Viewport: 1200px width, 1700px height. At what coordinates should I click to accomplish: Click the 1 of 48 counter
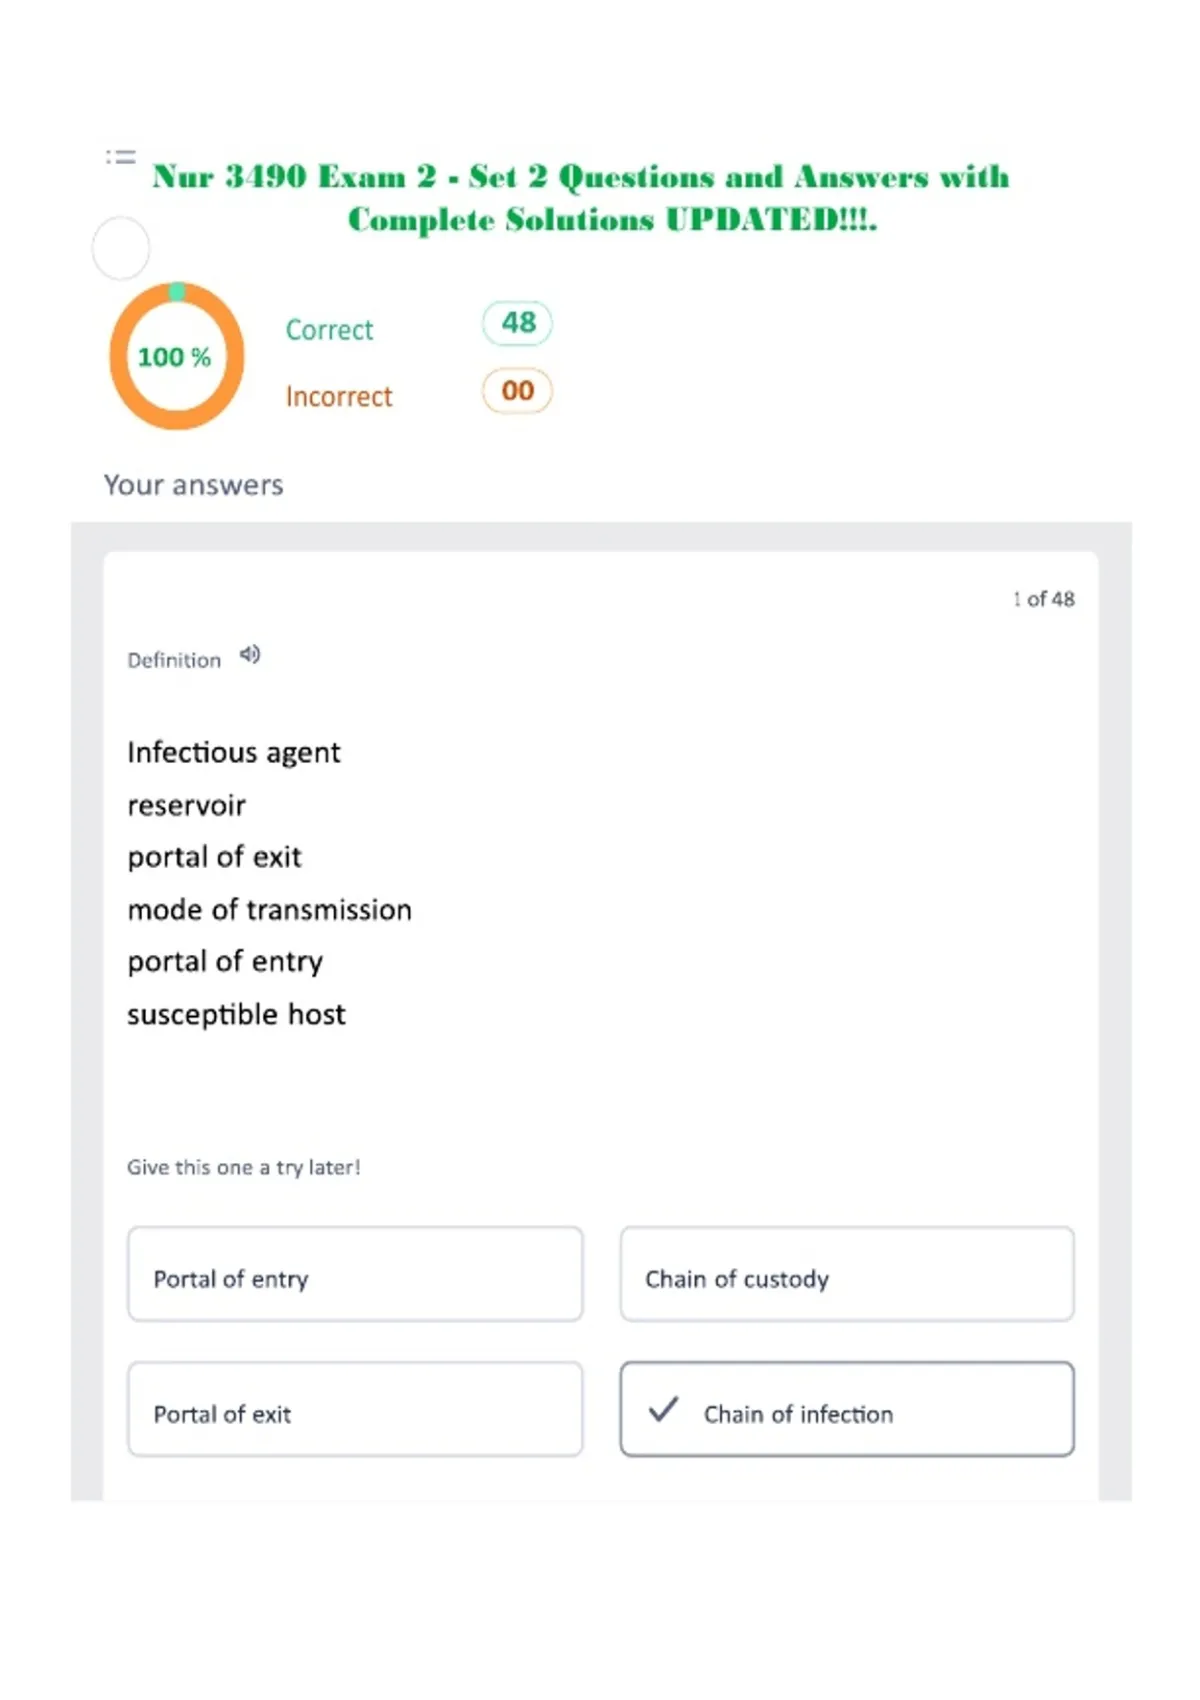click(1043, 599)
